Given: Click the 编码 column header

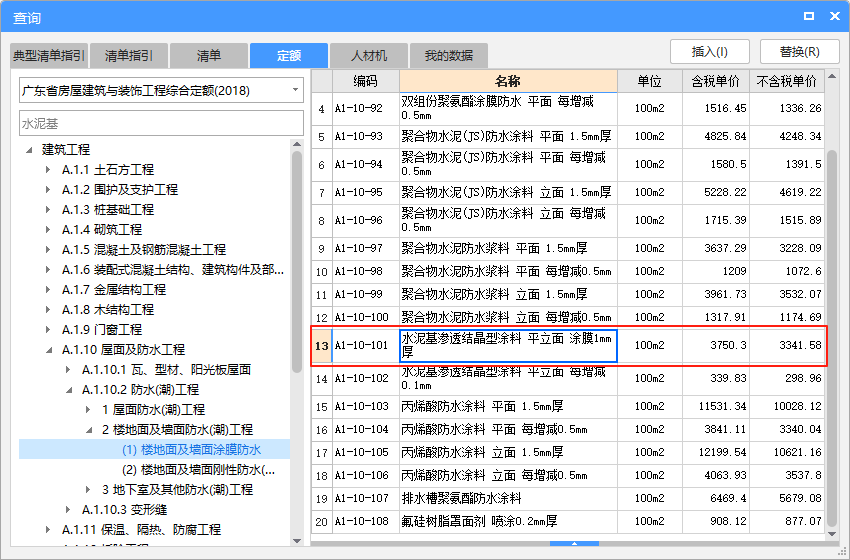Looking at the screenshot, I should point(365,81).
